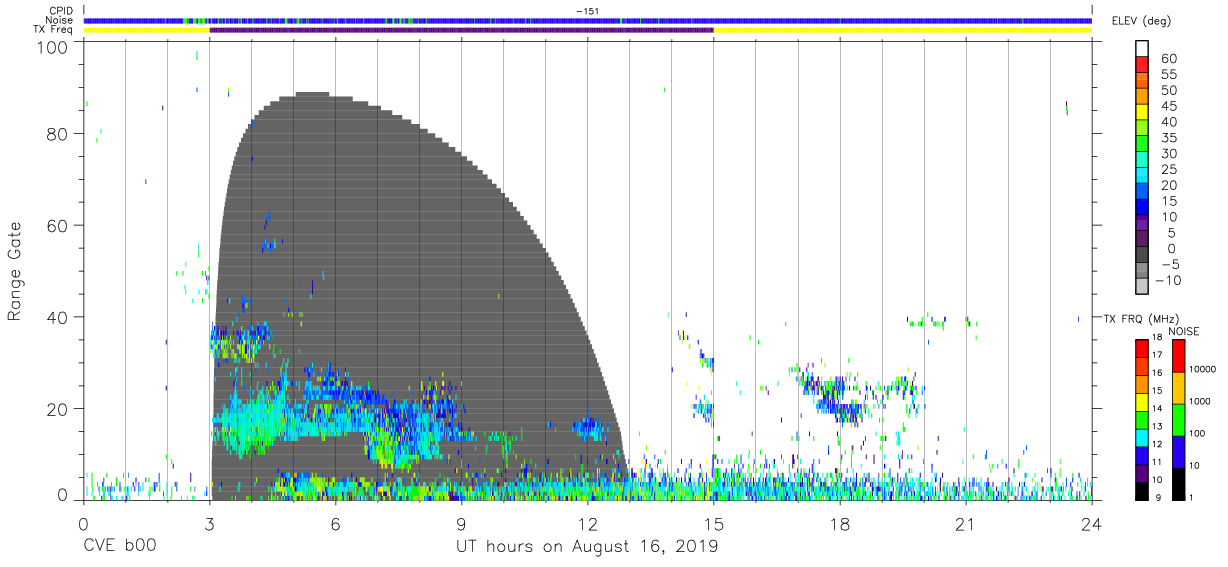This screenshot has height=567, width=1228.
Task: Click the ELEV (deg) colorbar title
Action: pyautogui.click(x=1141, y=20)
